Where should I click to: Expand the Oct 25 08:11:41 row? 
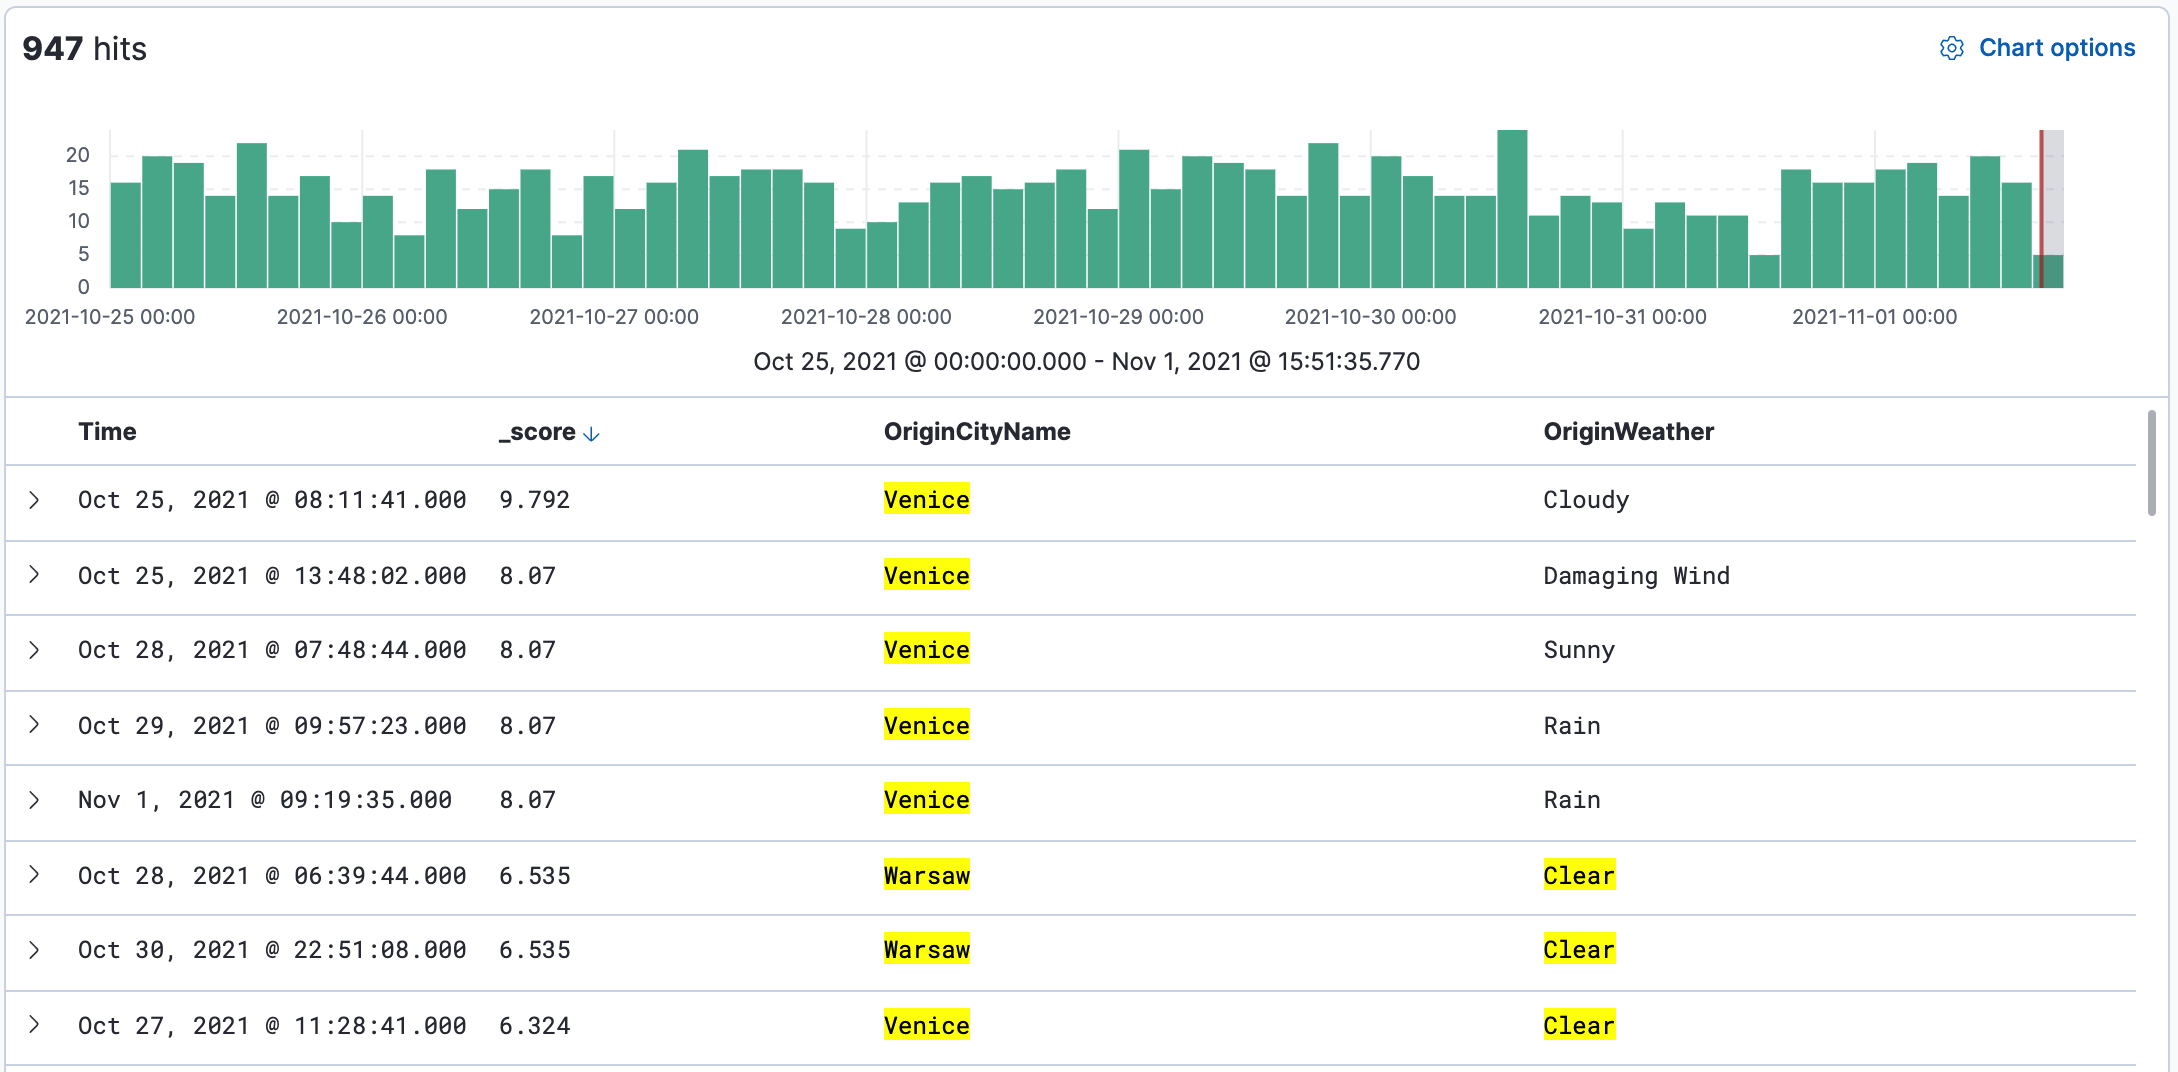tap(35, 500)
